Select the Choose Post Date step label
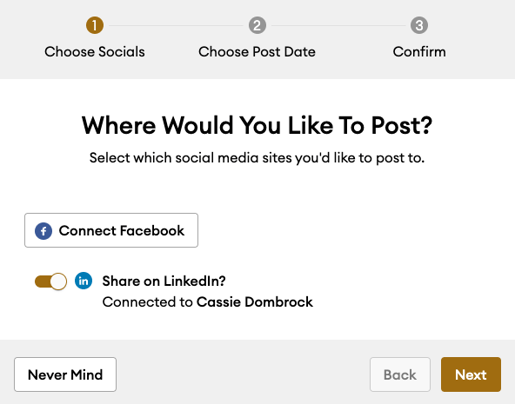The width and height of the screenshot is (515, 404). click(x=257, y=52)
